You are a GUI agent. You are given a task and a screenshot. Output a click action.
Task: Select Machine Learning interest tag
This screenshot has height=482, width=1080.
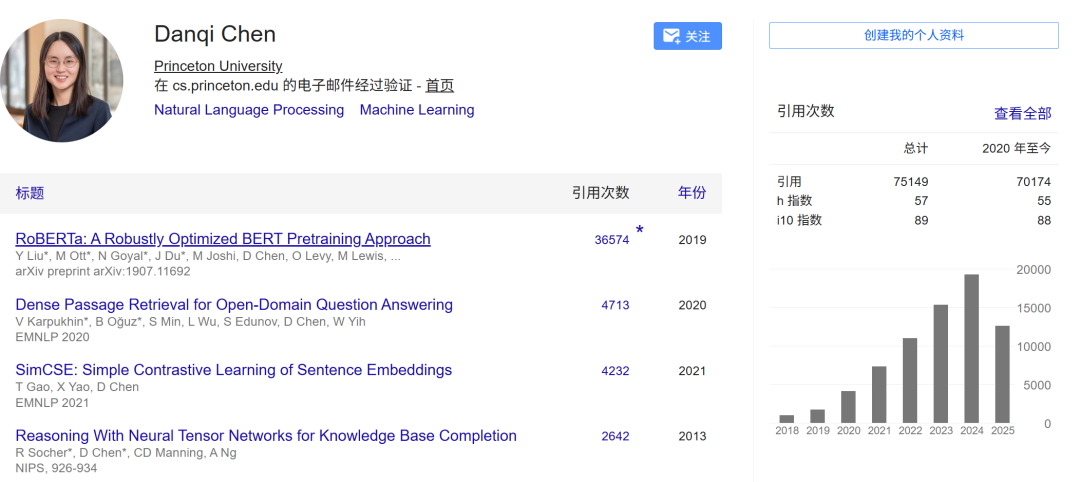(x=417, y=109)
